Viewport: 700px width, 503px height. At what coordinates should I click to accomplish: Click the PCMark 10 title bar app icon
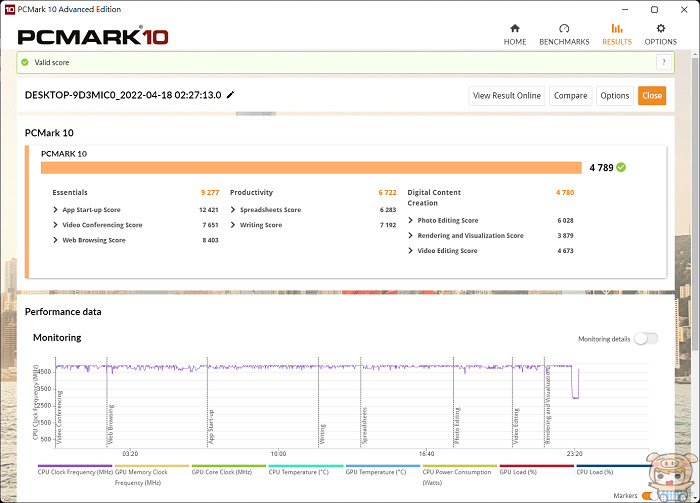pyautogui.click(x=9, y=9)
